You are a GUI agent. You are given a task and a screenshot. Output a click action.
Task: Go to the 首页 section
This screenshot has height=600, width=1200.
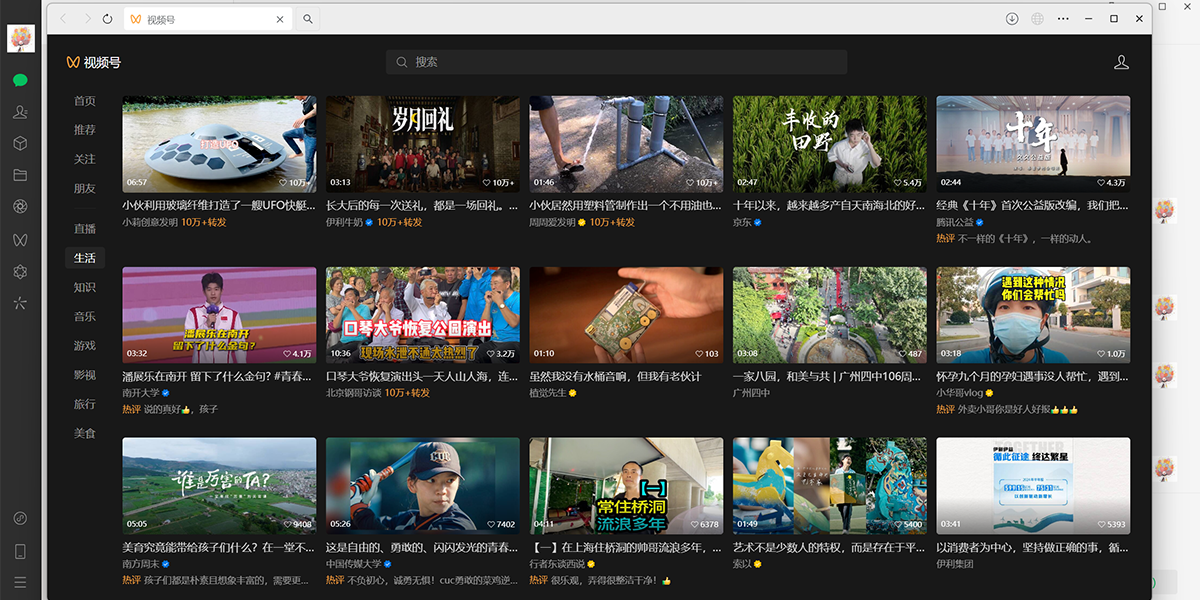click(x=85, y=101)
